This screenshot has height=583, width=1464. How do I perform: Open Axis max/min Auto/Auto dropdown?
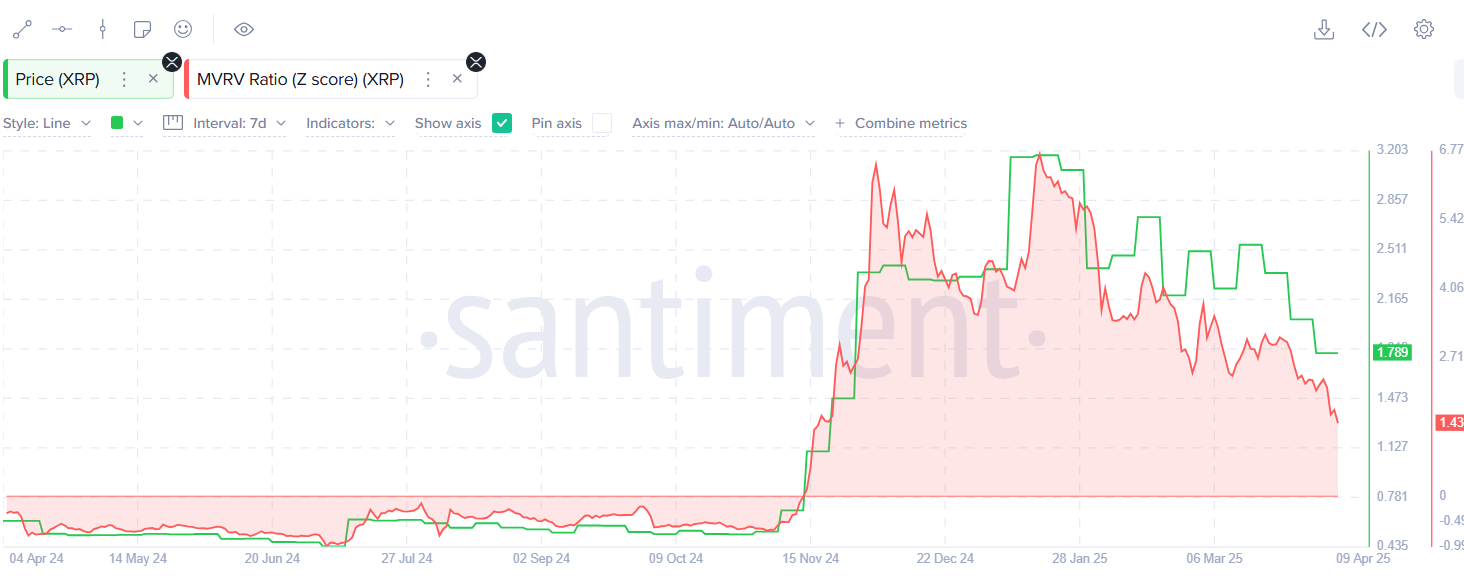tap(723, 123)
